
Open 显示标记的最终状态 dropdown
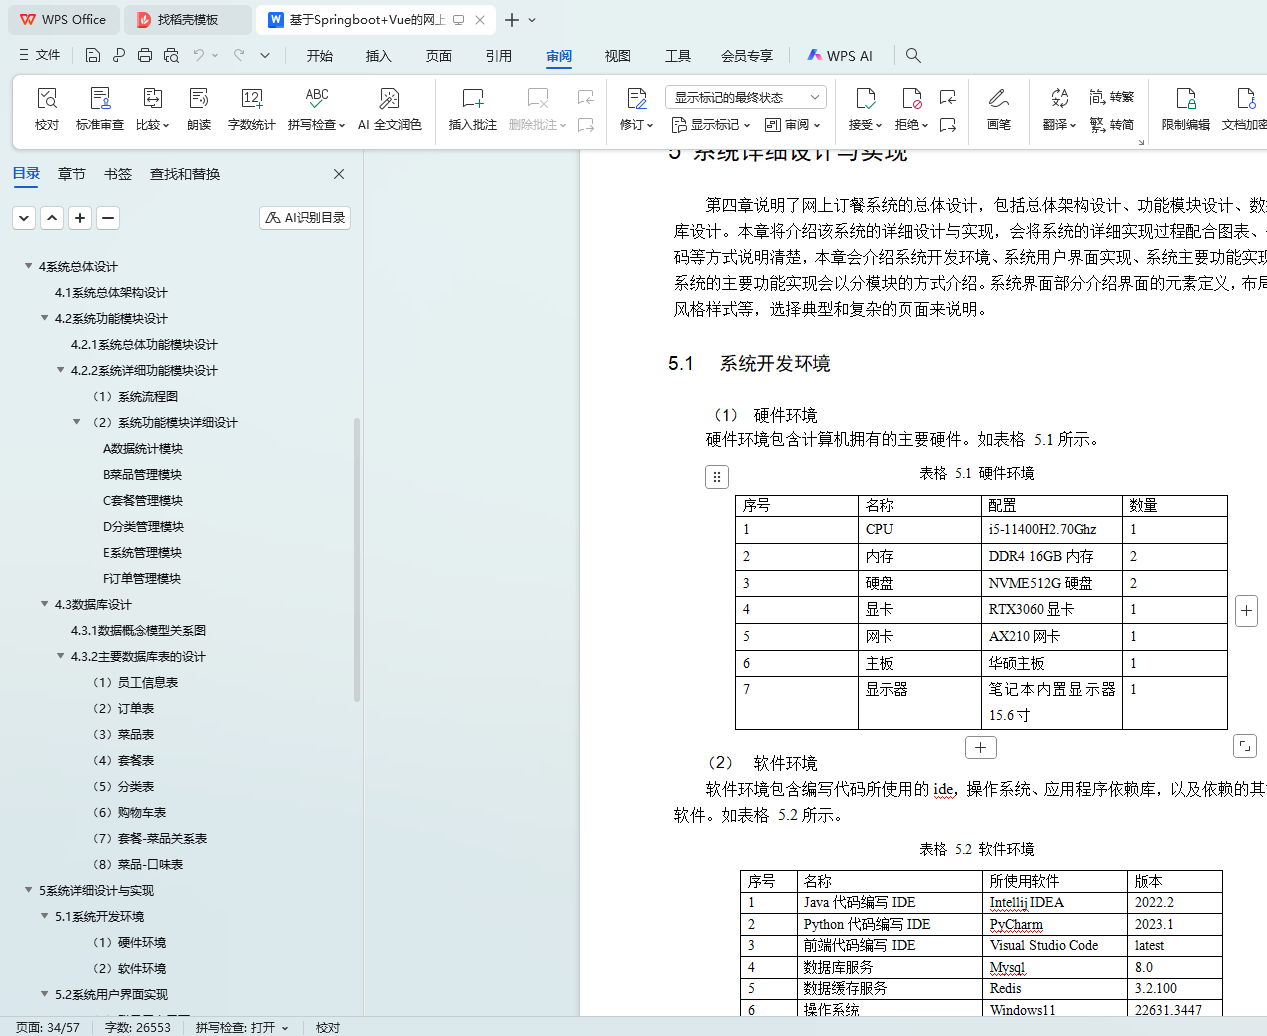pyautogui.click(x=745, y=97)
